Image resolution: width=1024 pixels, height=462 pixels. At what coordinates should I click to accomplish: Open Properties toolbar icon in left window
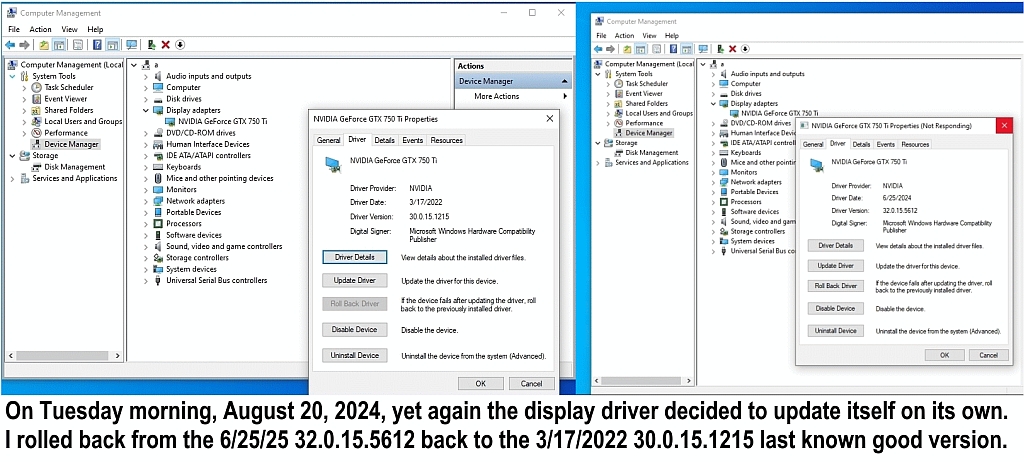[78, 45]
